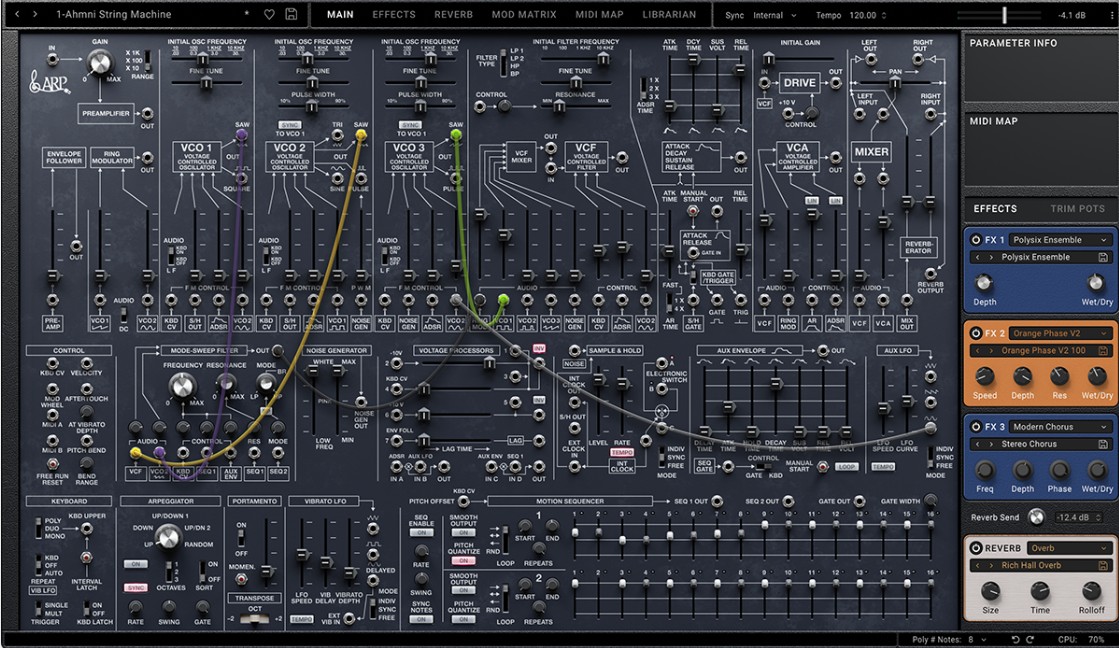
Task: Open the FX 2 Orange Phase V2 type dropdown
Action: pyautogui.click(x=1060, y=333)
